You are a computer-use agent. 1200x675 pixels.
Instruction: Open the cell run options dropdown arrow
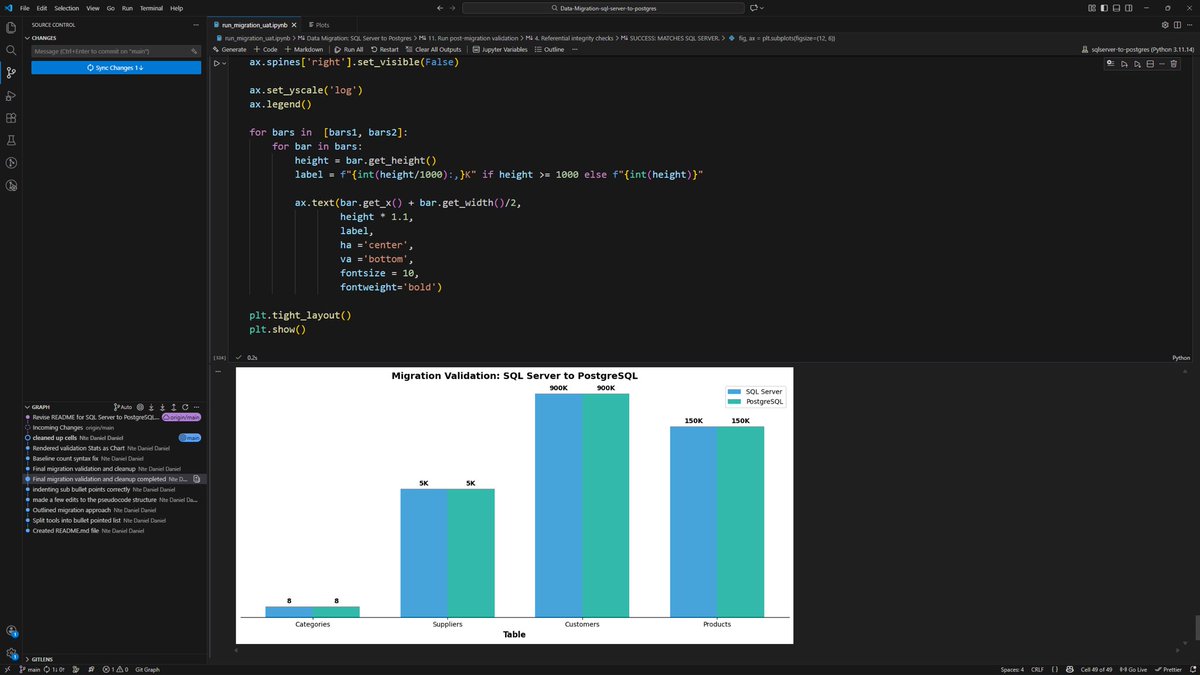225,63
